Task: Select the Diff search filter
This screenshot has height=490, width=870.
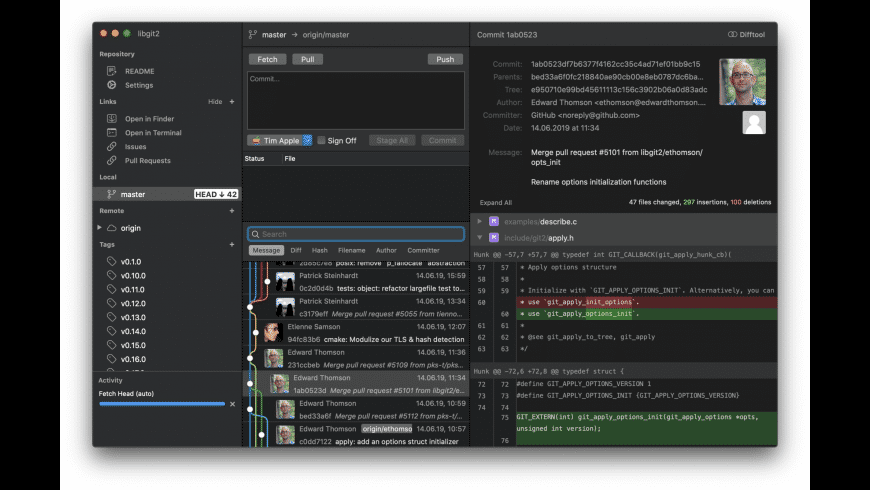Action: coord(296,250)
